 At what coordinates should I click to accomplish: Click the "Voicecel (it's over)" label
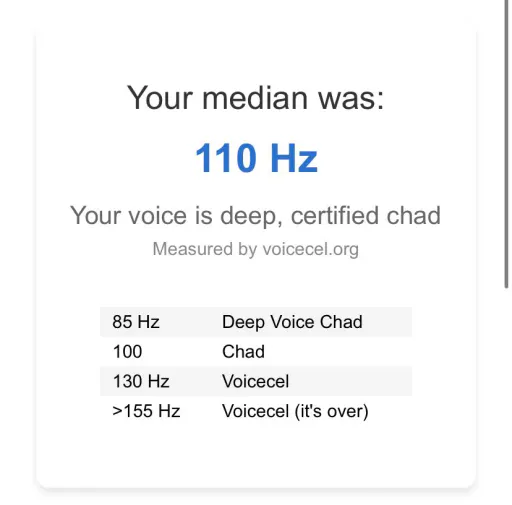(x=295, y=411)
